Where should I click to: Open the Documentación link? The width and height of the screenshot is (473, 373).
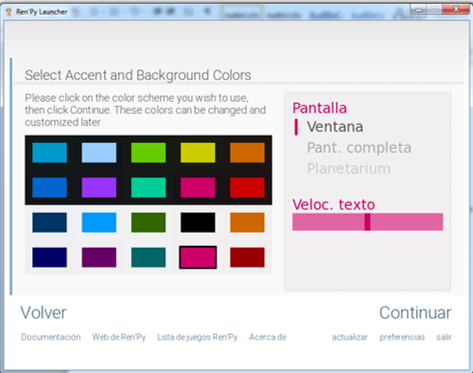click(x=51, y=337)
